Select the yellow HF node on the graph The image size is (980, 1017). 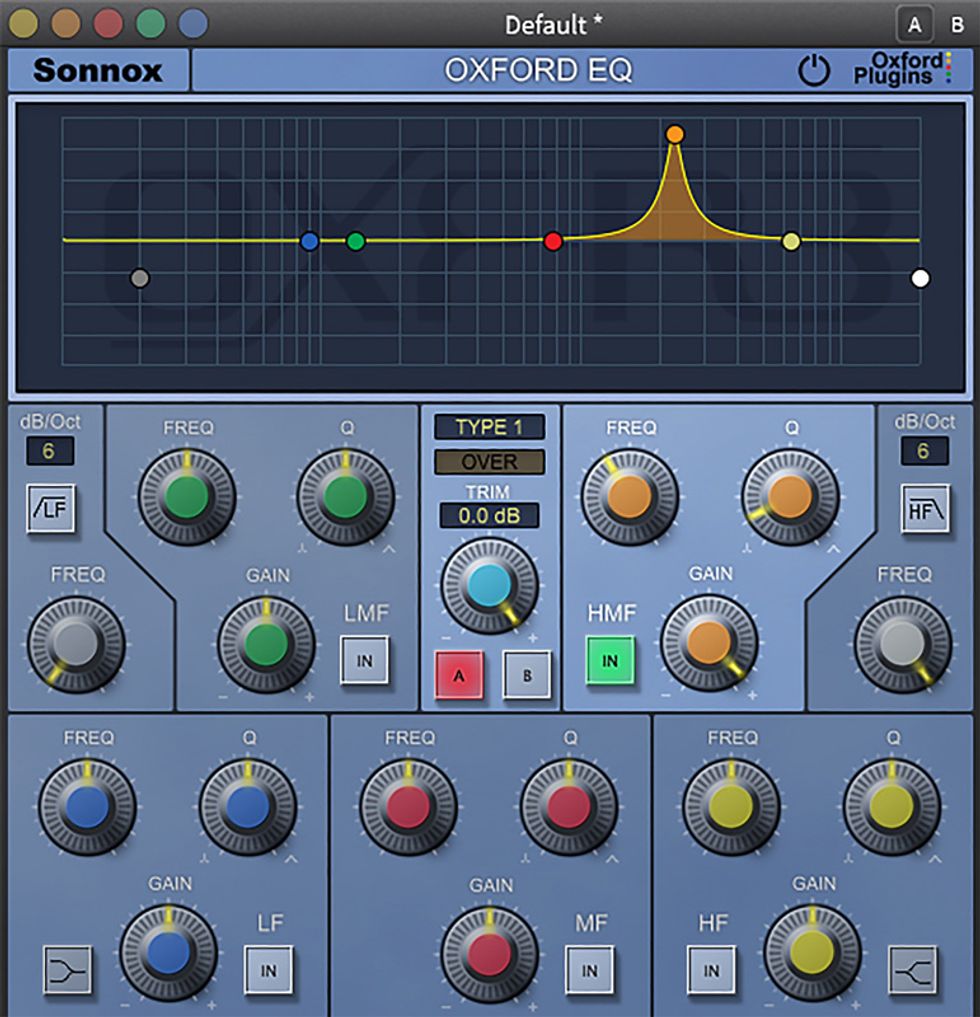click(791, 242)
